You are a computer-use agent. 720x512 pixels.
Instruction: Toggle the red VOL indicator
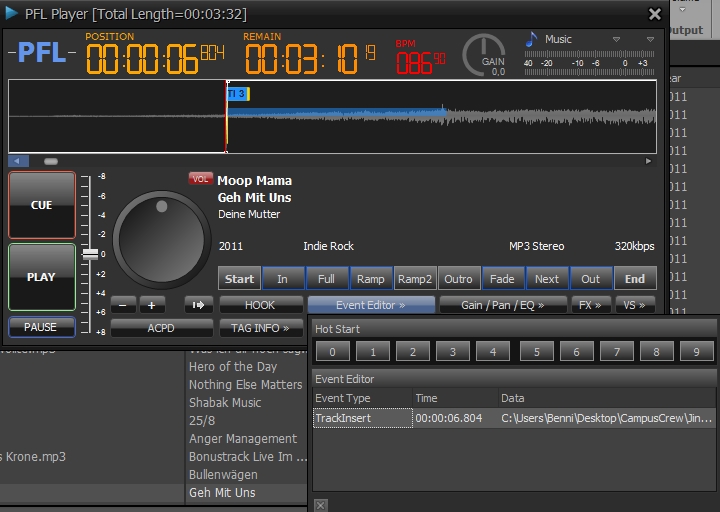coord(201,179)
